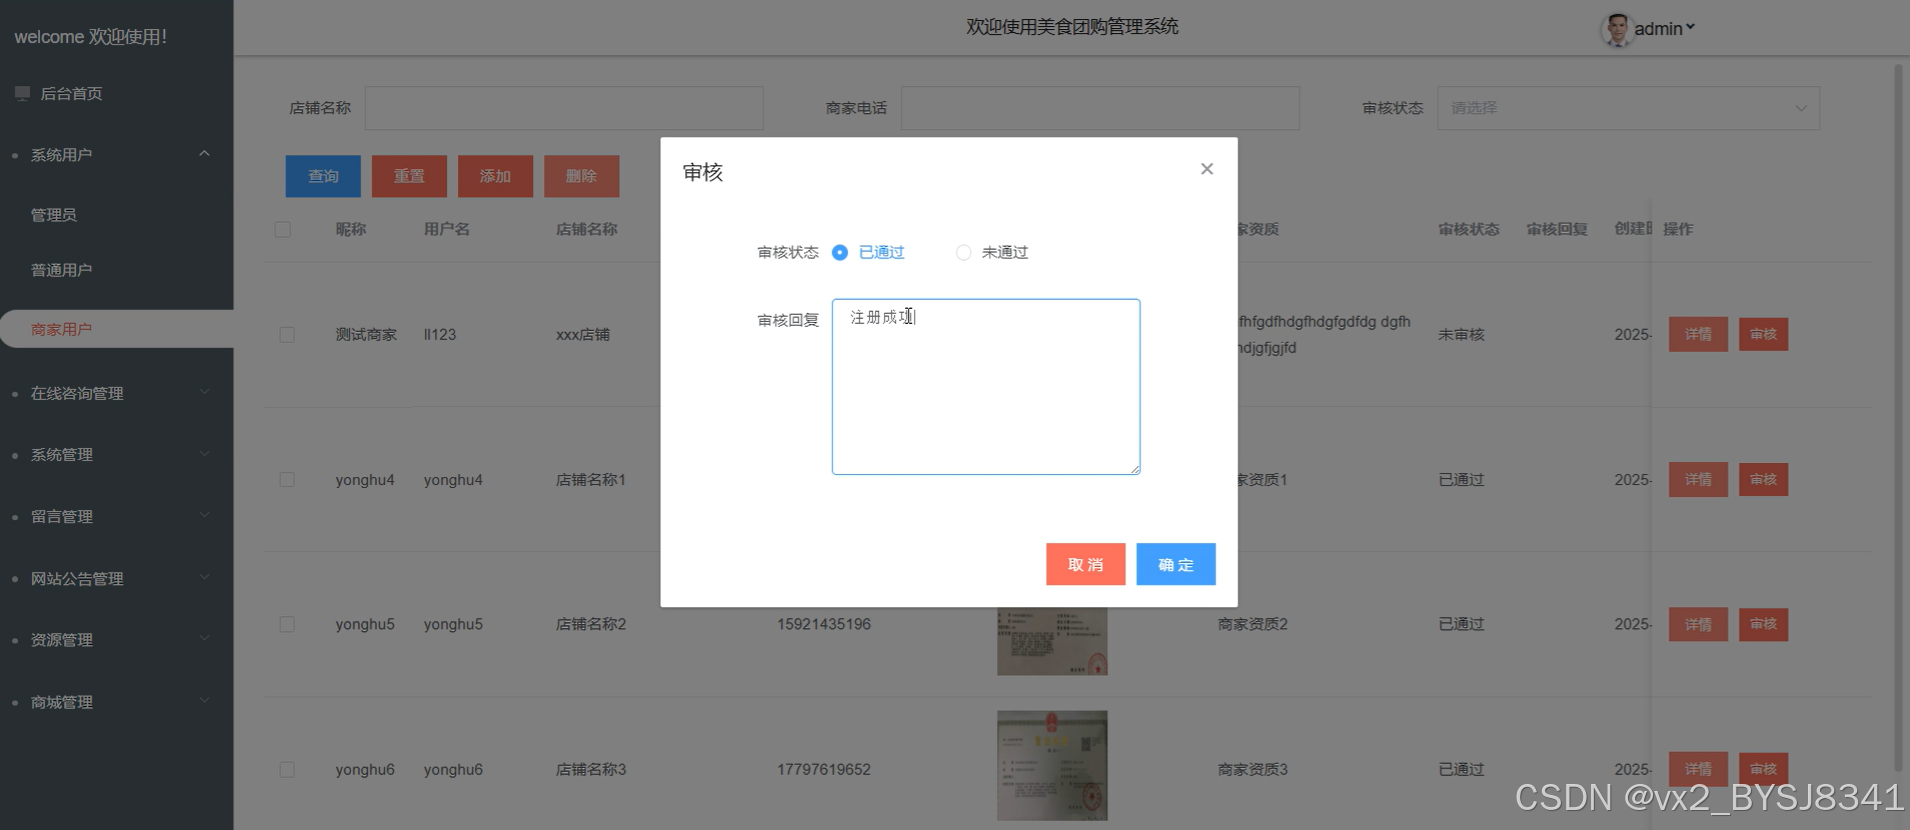Click the 商家资质2 cell
The height and width of the screenshot is (830, 1910).
[x=1253, y=624]
